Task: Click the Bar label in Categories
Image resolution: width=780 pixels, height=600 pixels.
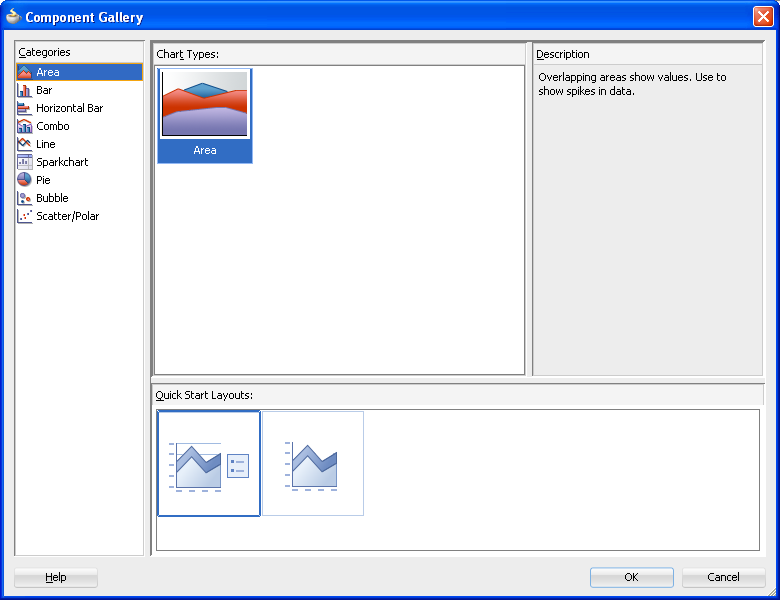Action: [x=44, y=90]
